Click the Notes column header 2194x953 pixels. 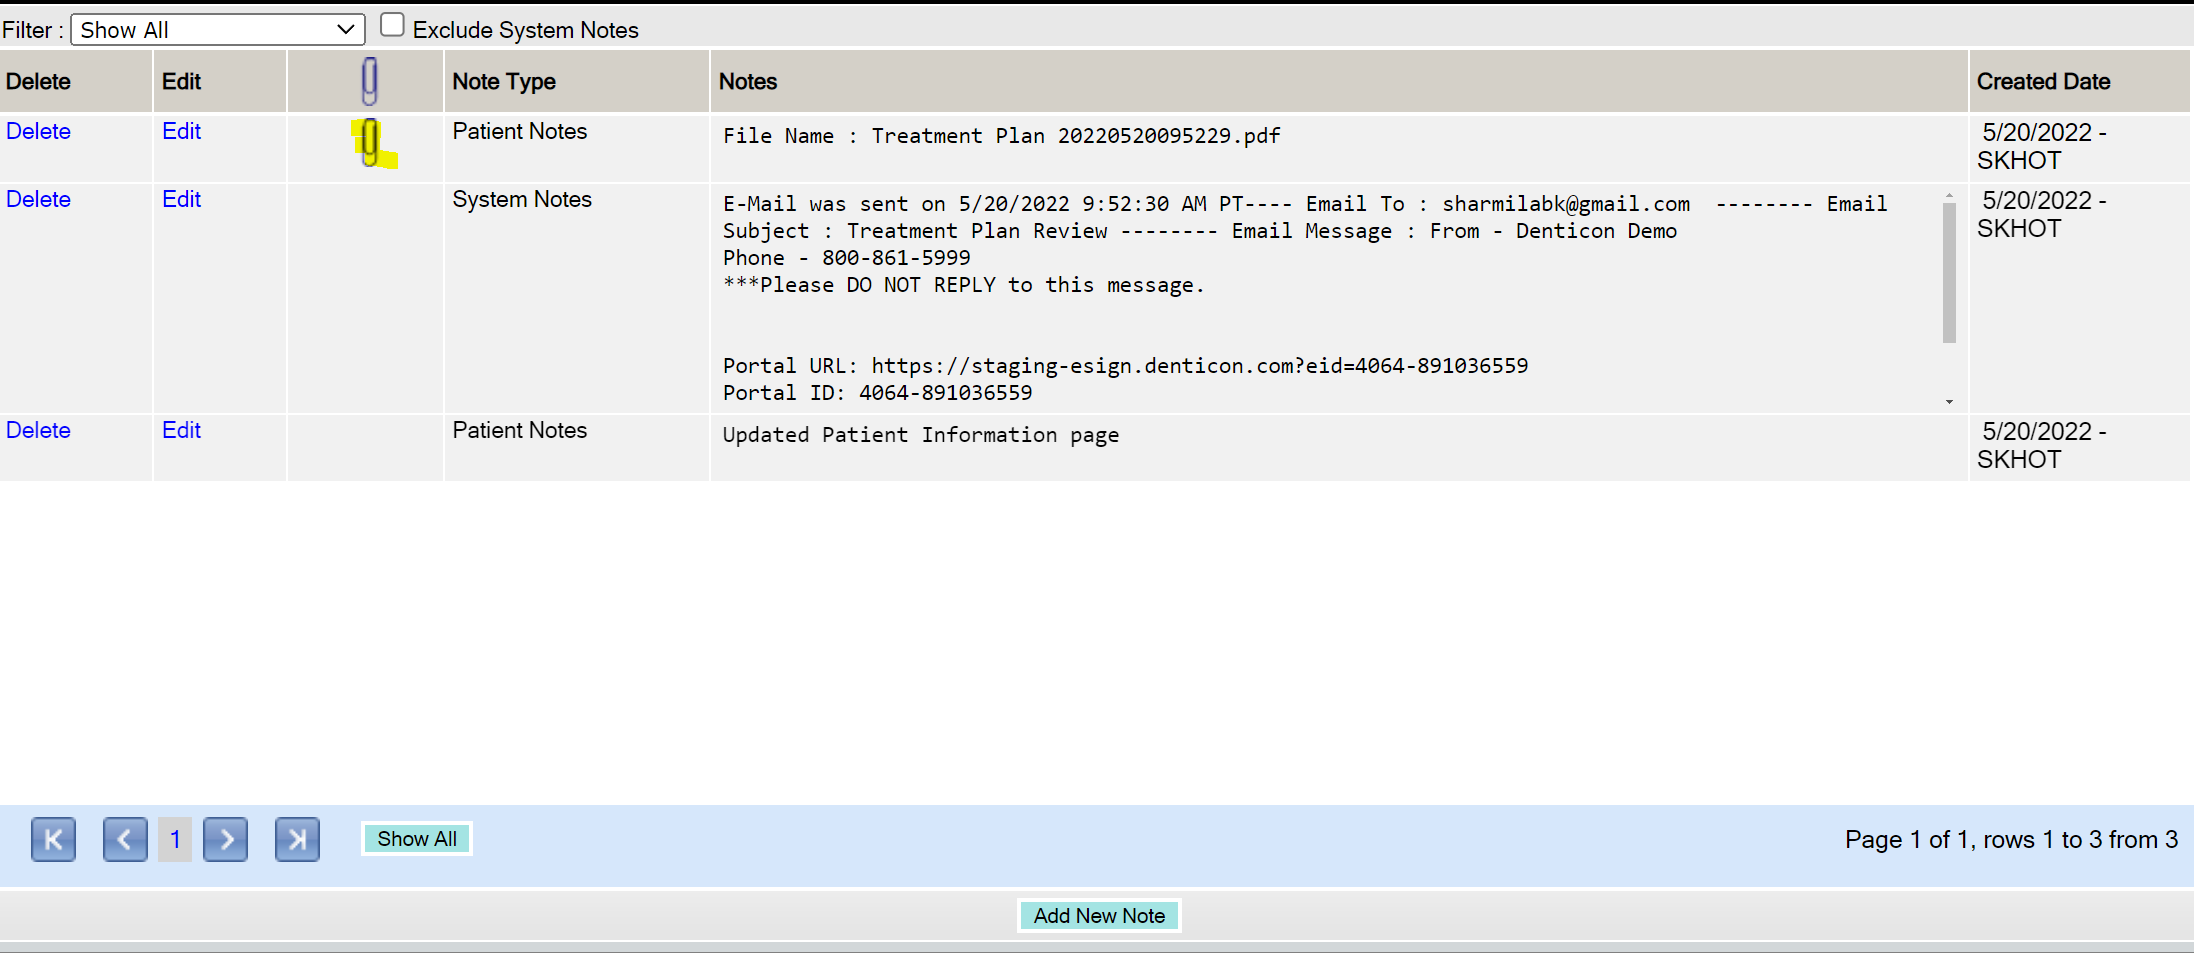(748, 82)
